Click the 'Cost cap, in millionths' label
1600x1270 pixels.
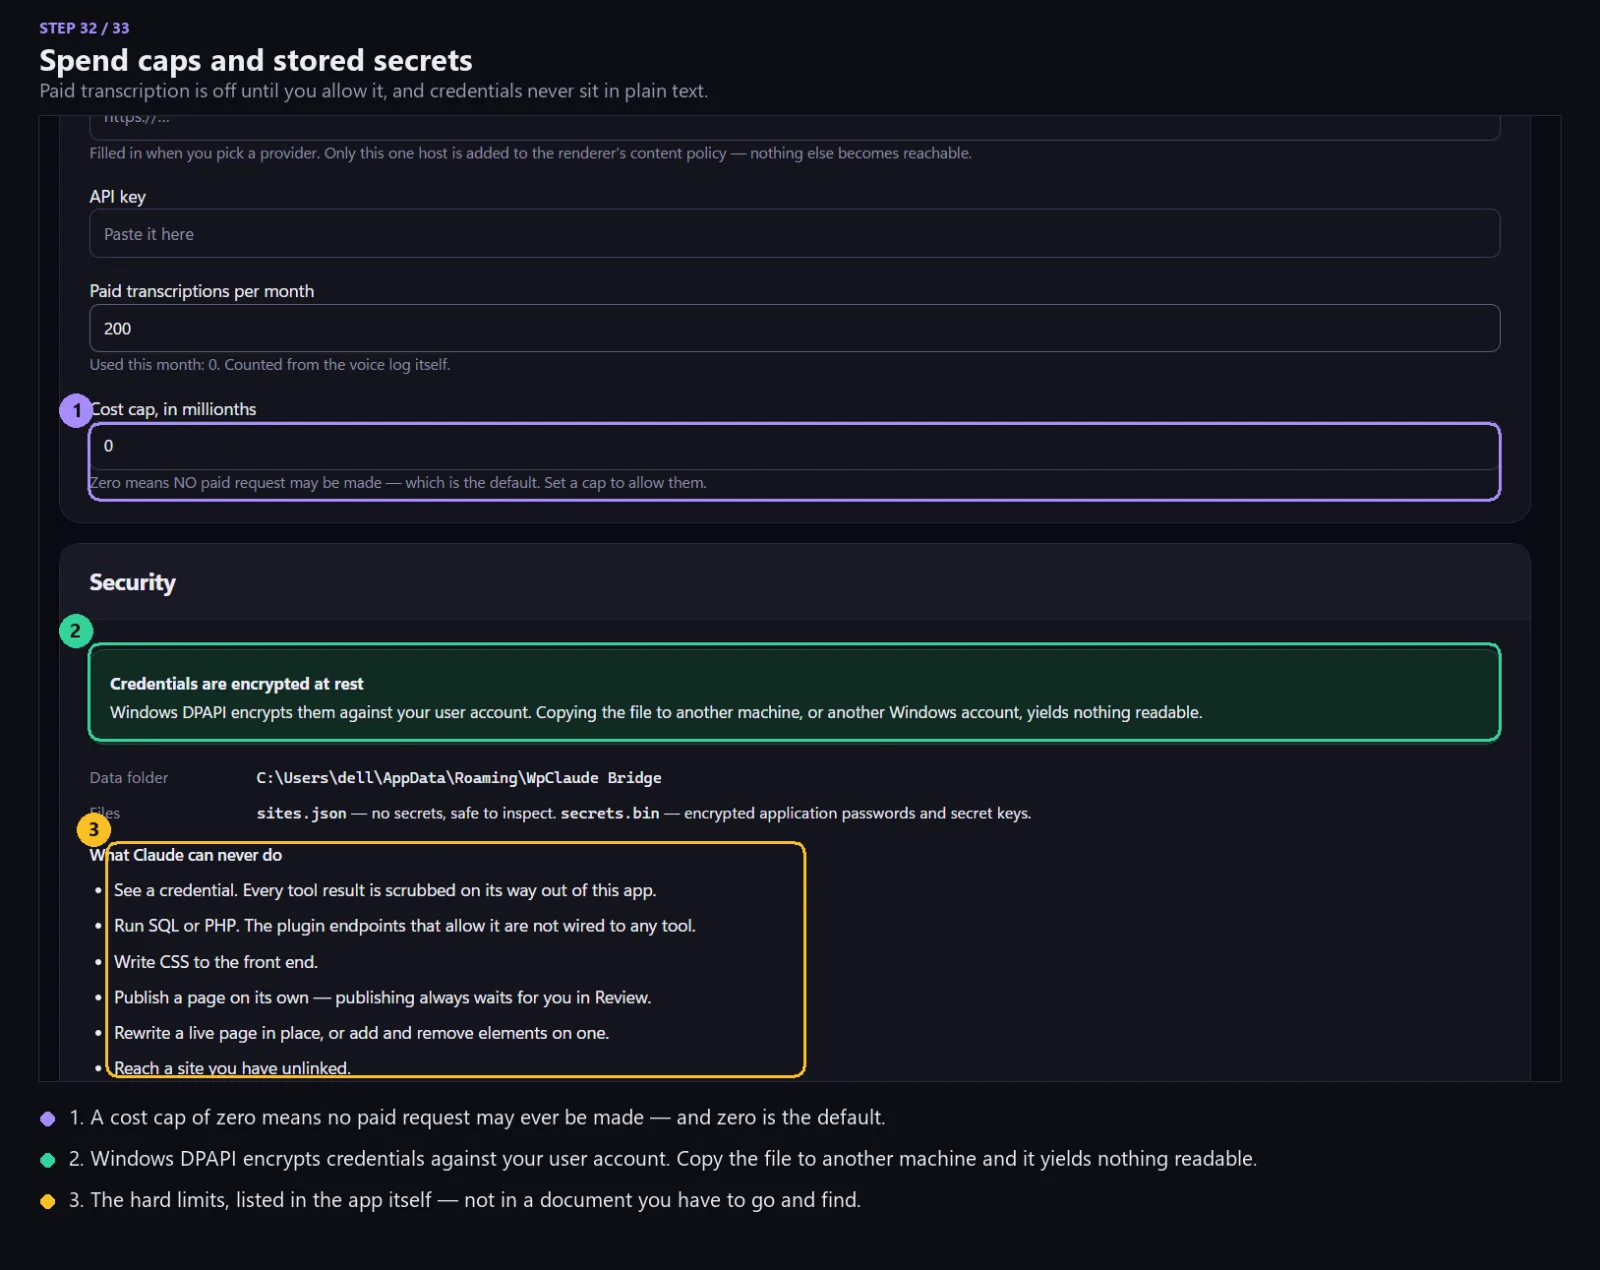(173, 409)
